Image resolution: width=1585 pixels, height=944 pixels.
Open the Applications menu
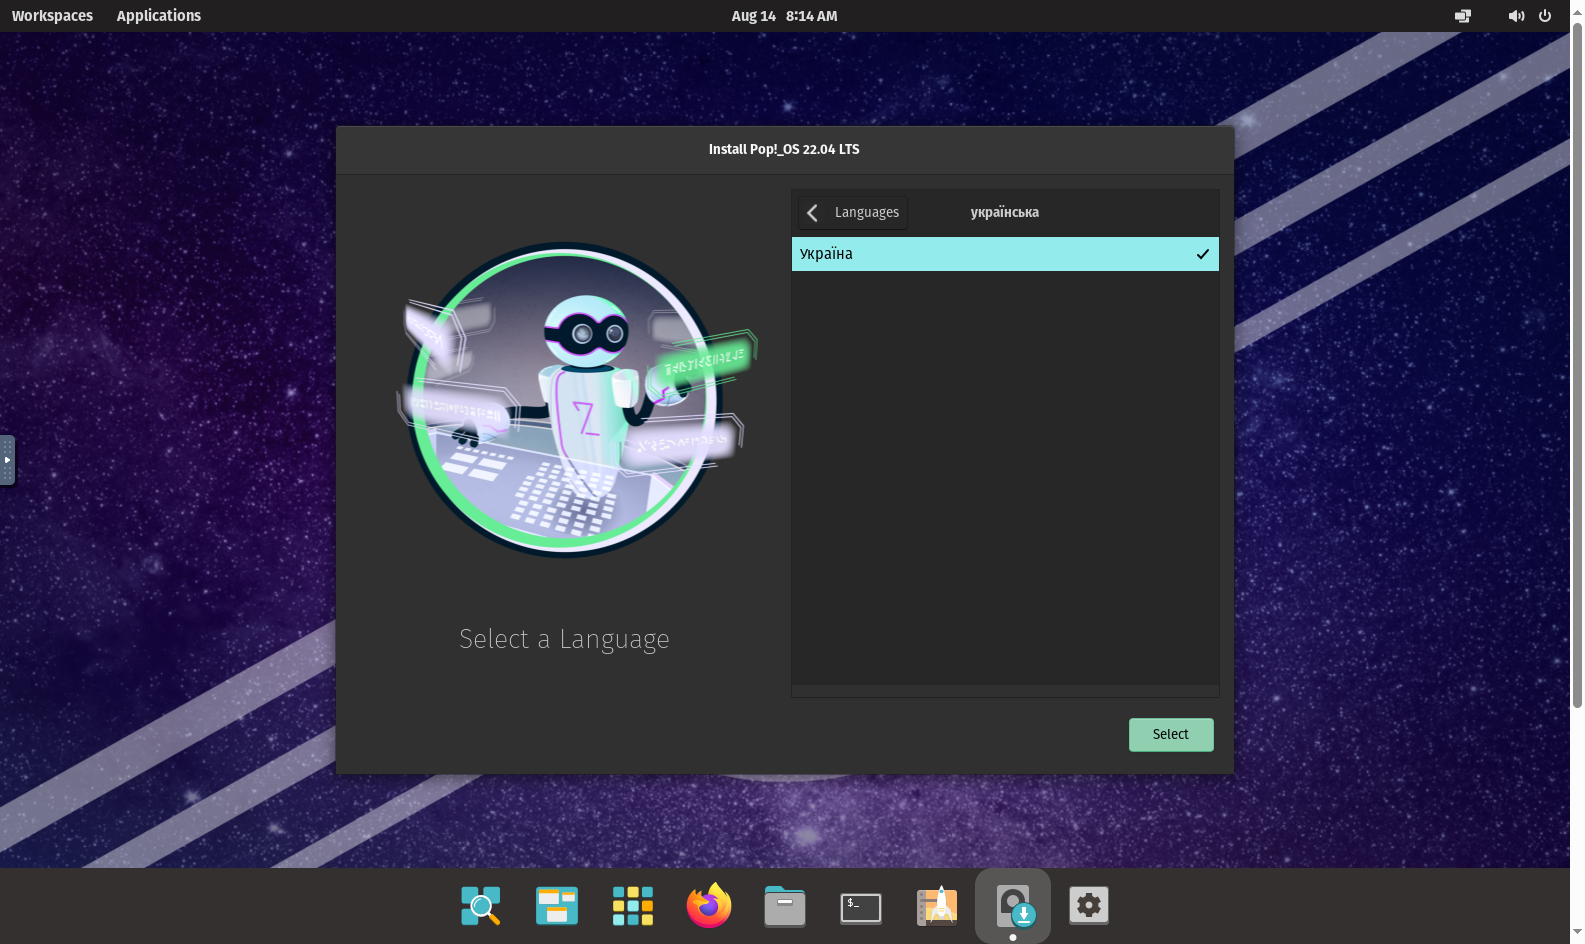(x=158, y=16)
